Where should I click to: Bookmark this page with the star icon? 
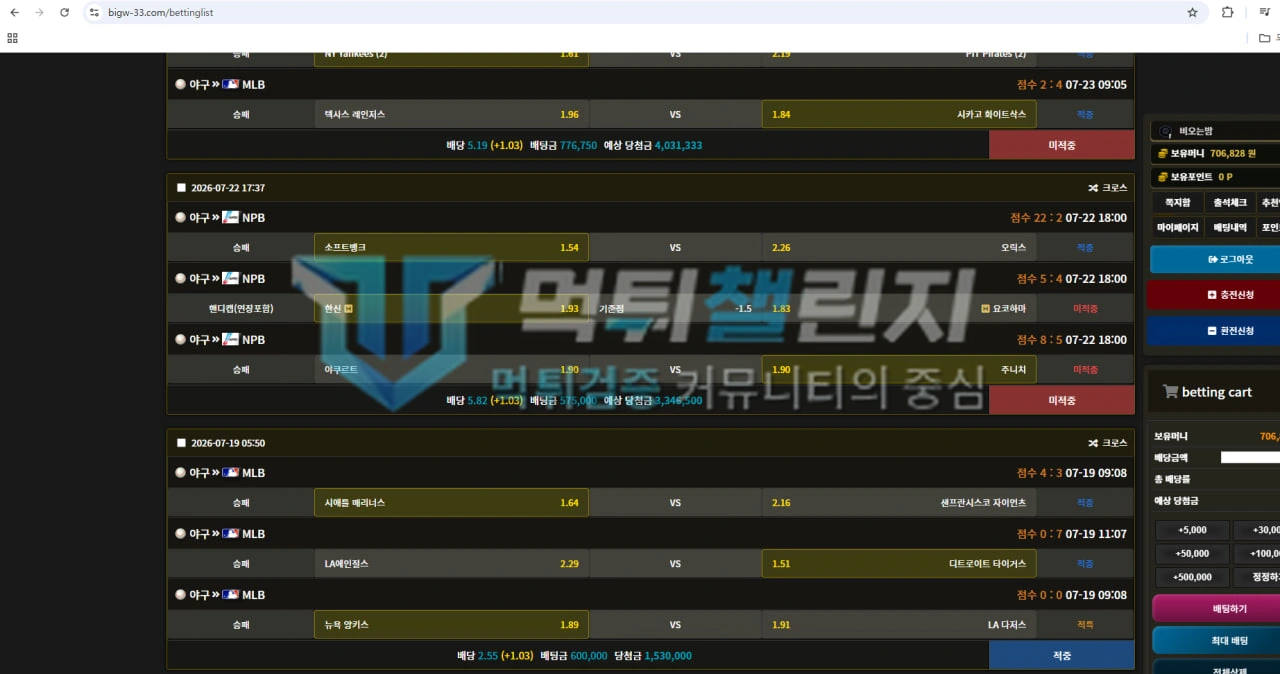(x=1192, y=13)
